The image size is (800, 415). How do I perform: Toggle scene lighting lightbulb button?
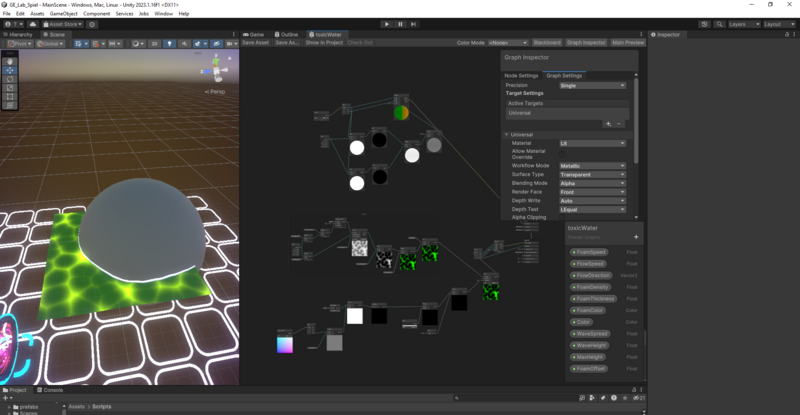coord(170,44)
